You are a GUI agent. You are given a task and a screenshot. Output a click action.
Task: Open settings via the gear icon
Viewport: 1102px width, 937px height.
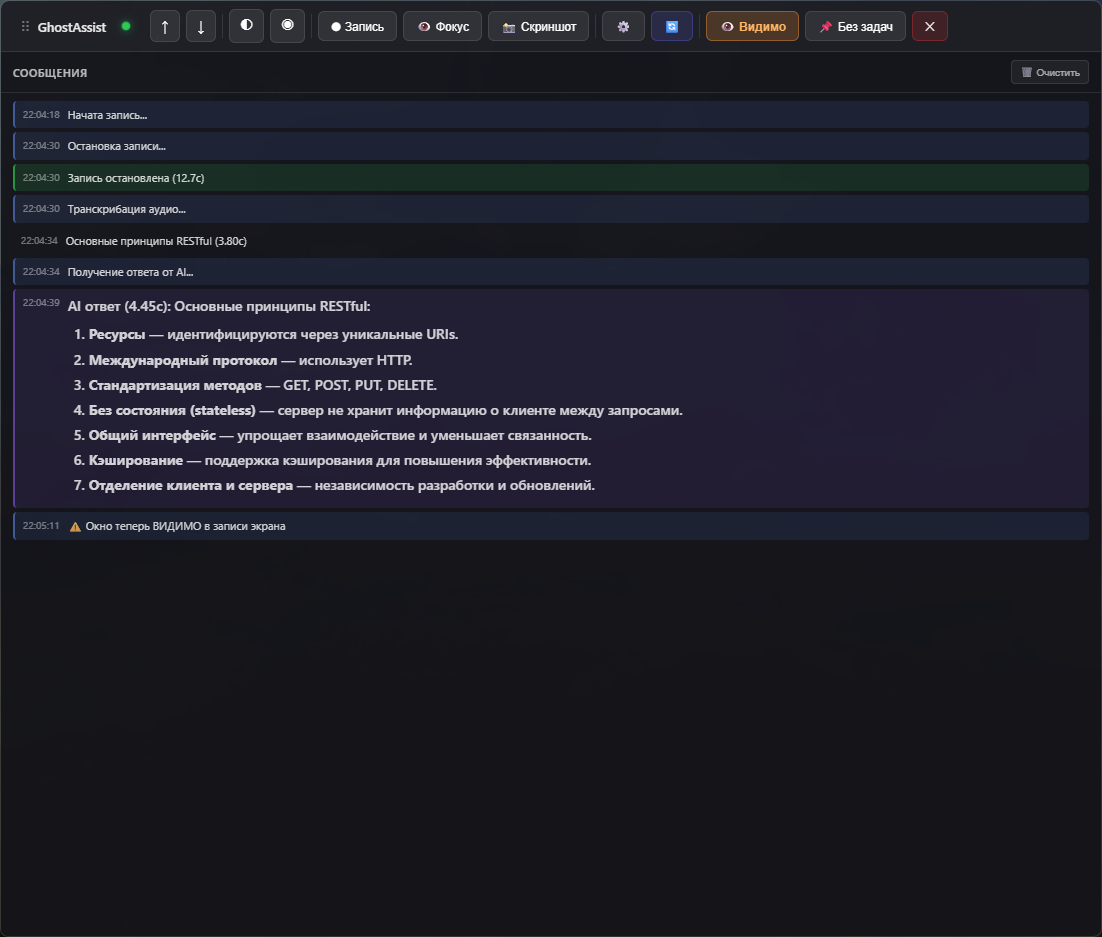(x=623, y=27)
